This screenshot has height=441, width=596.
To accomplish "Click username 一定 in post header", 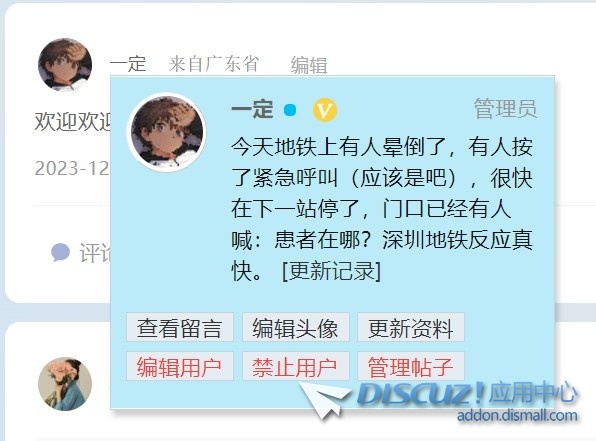I will [x=128, y=64].
